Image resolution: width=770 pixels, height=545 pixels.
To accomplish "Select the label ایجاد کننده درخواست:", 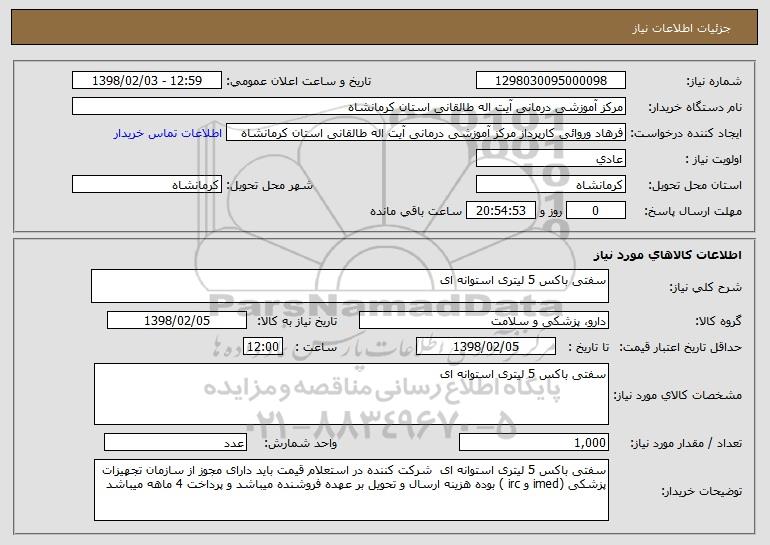I will [686, 134].
